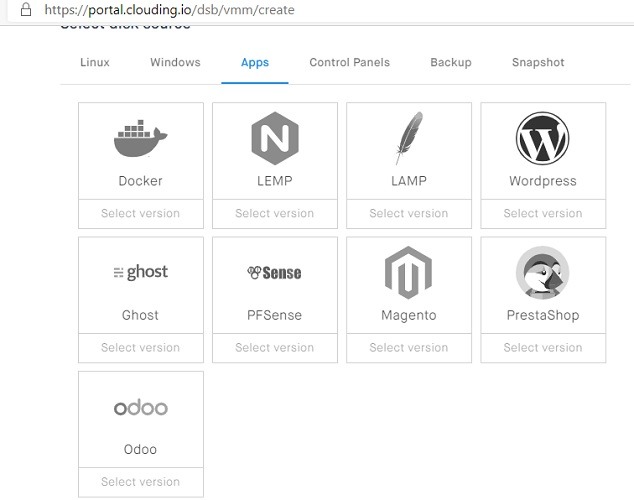Switch to the Linux tab
Image resolution: width=634 pixels, height=500 pixels.
95,62
